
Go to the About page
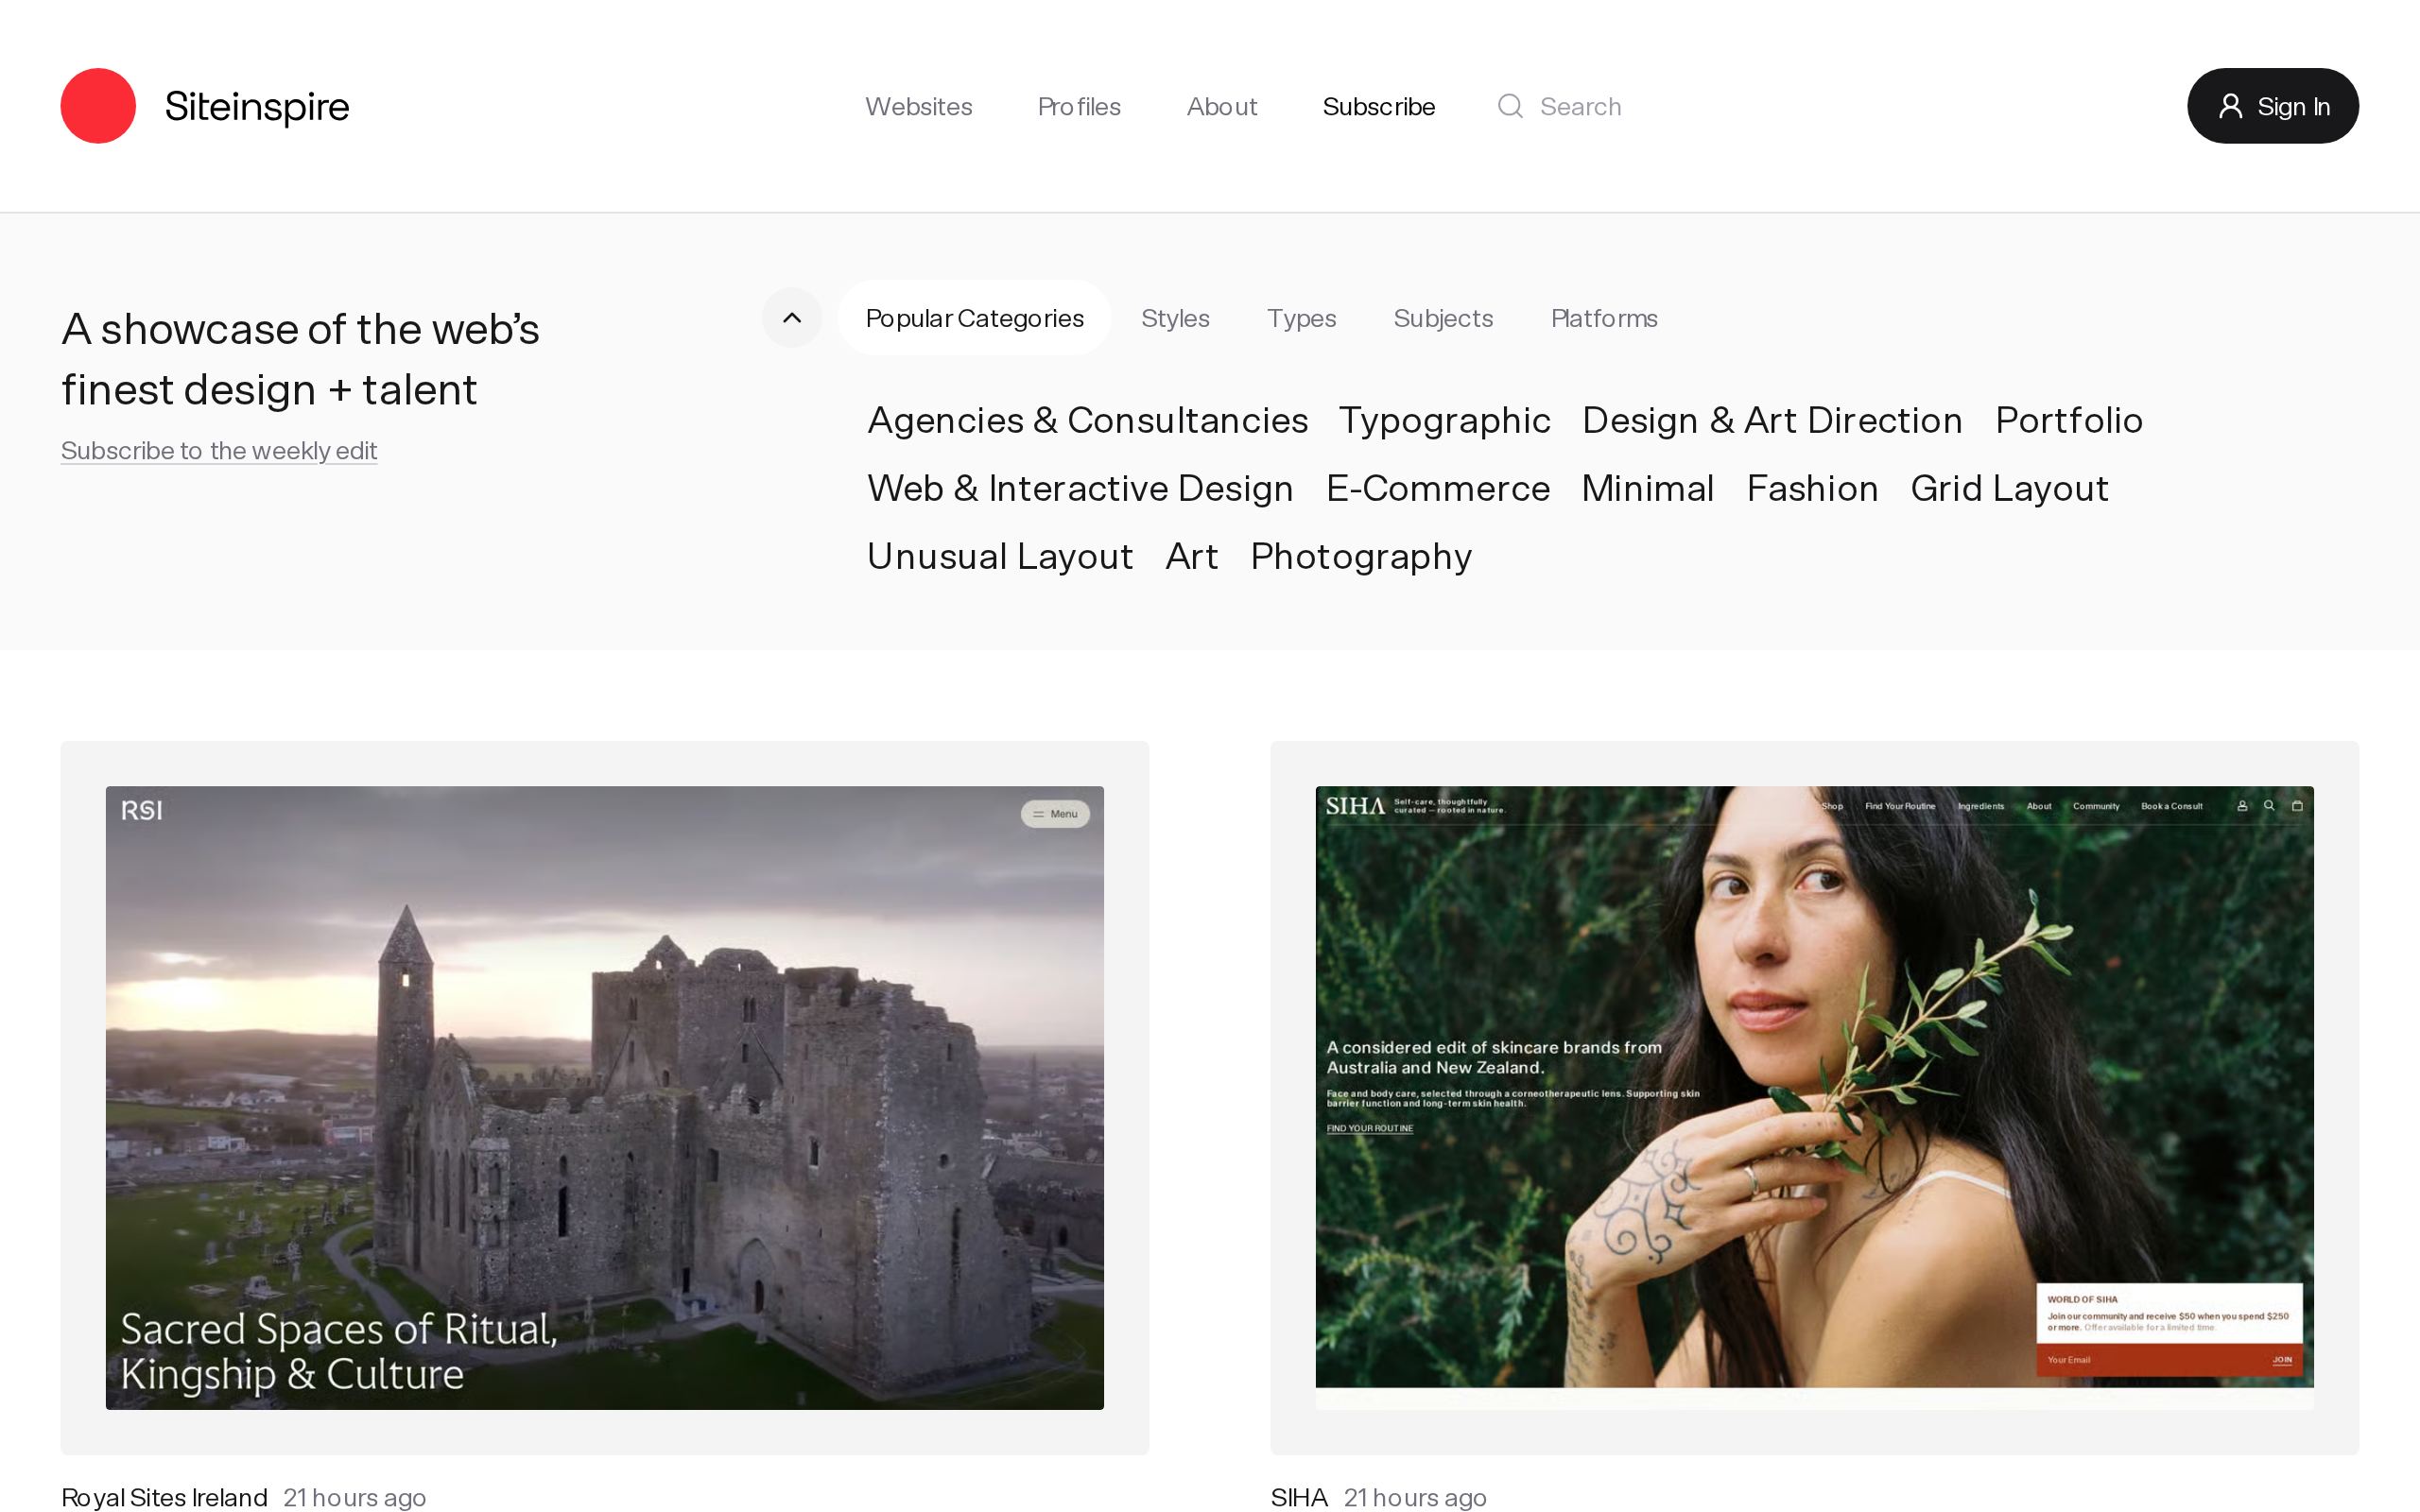(1221, 107)
